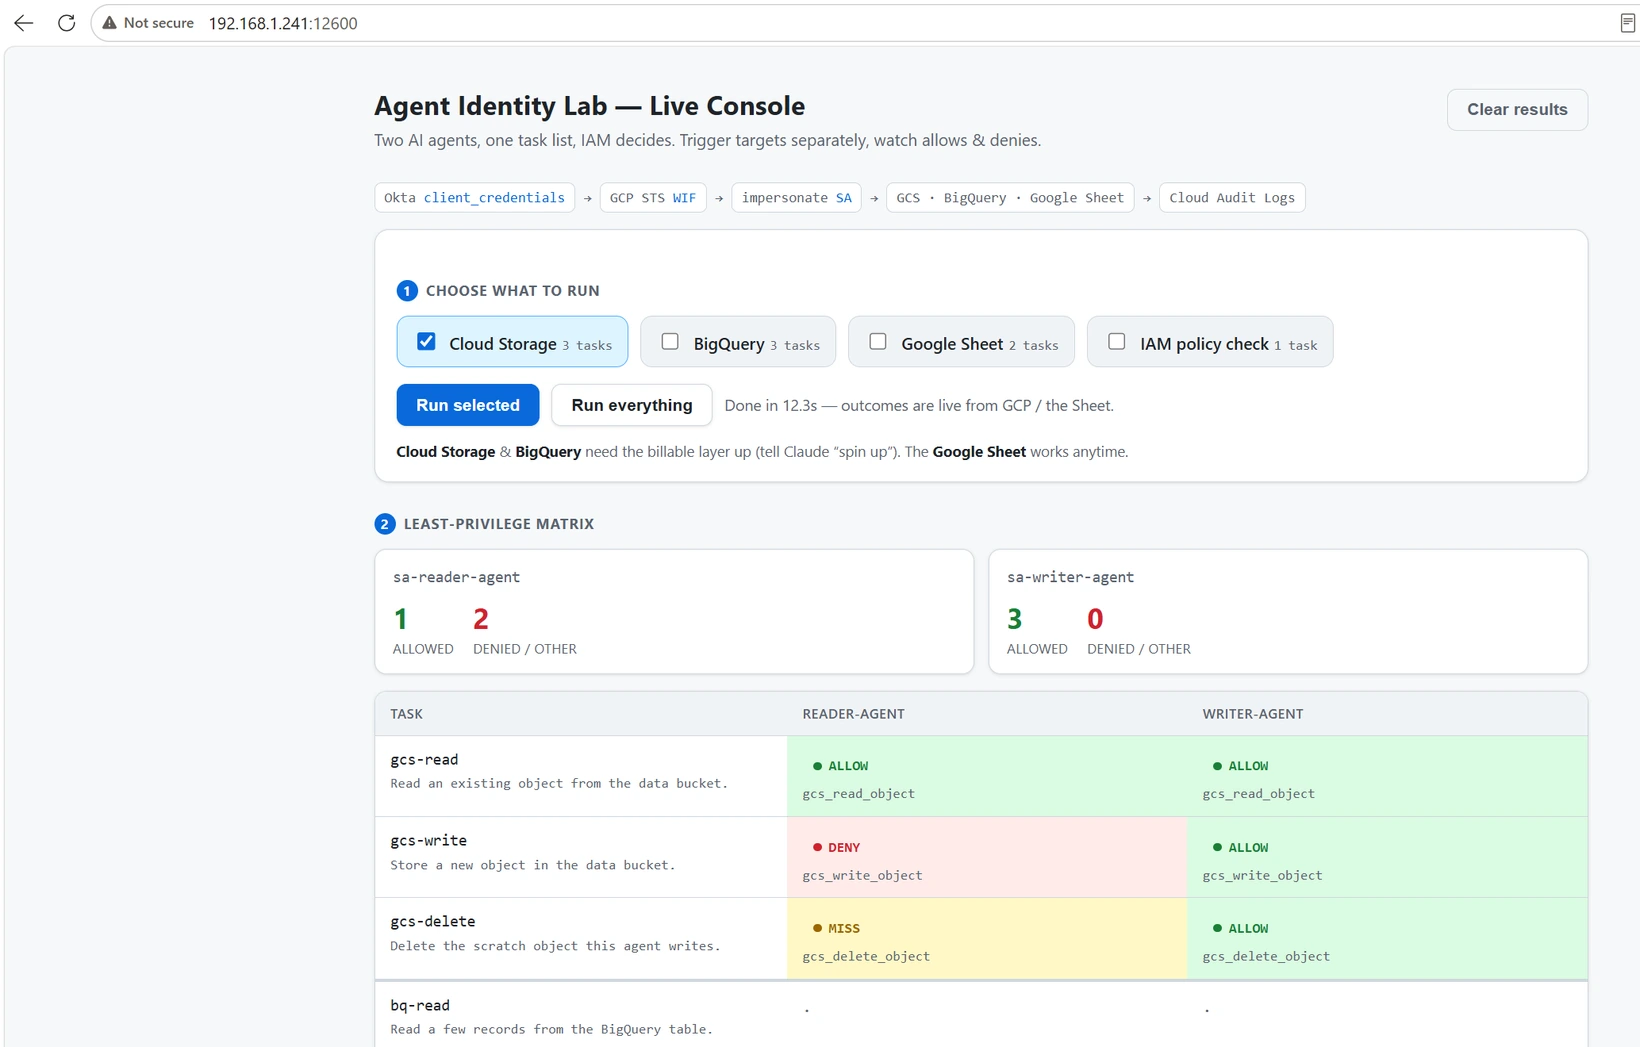Viewport: 1640px width, 1047px height.
Task: Click 'Read a few records from the BigQuery table.'
Action: [551, 1030]
